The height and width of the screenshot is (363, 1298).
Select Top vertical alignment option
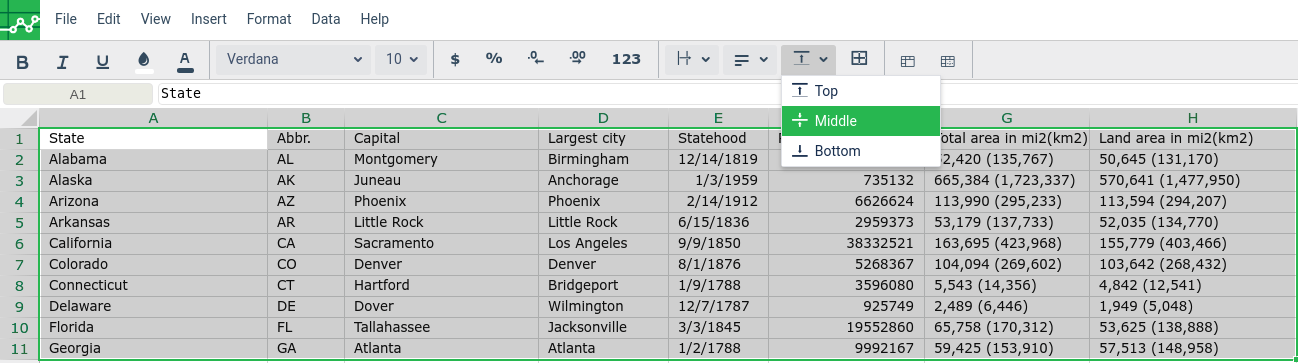click(x=861, y=91)
